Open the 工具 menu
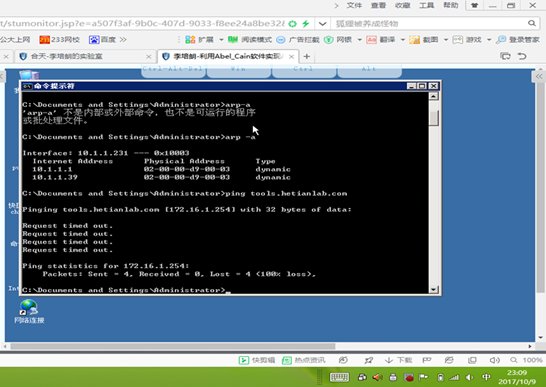546x387 pixels. [427, 5]
